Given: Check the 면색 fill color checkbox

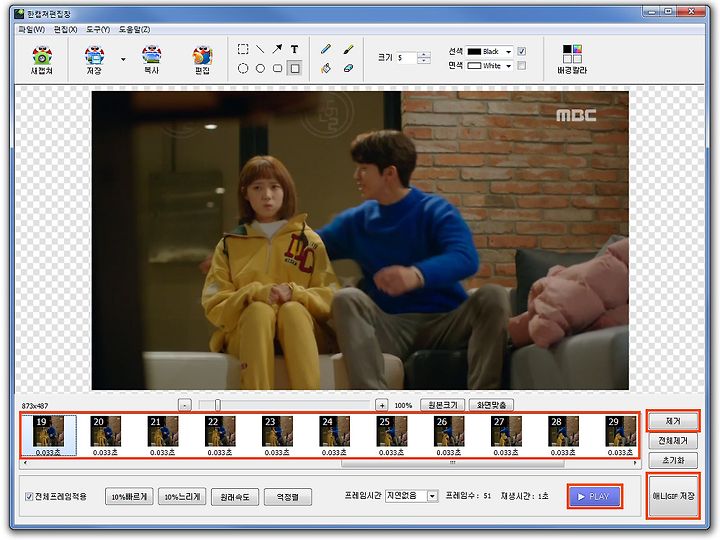Looking at the screenshot, I should click(522, 66).
